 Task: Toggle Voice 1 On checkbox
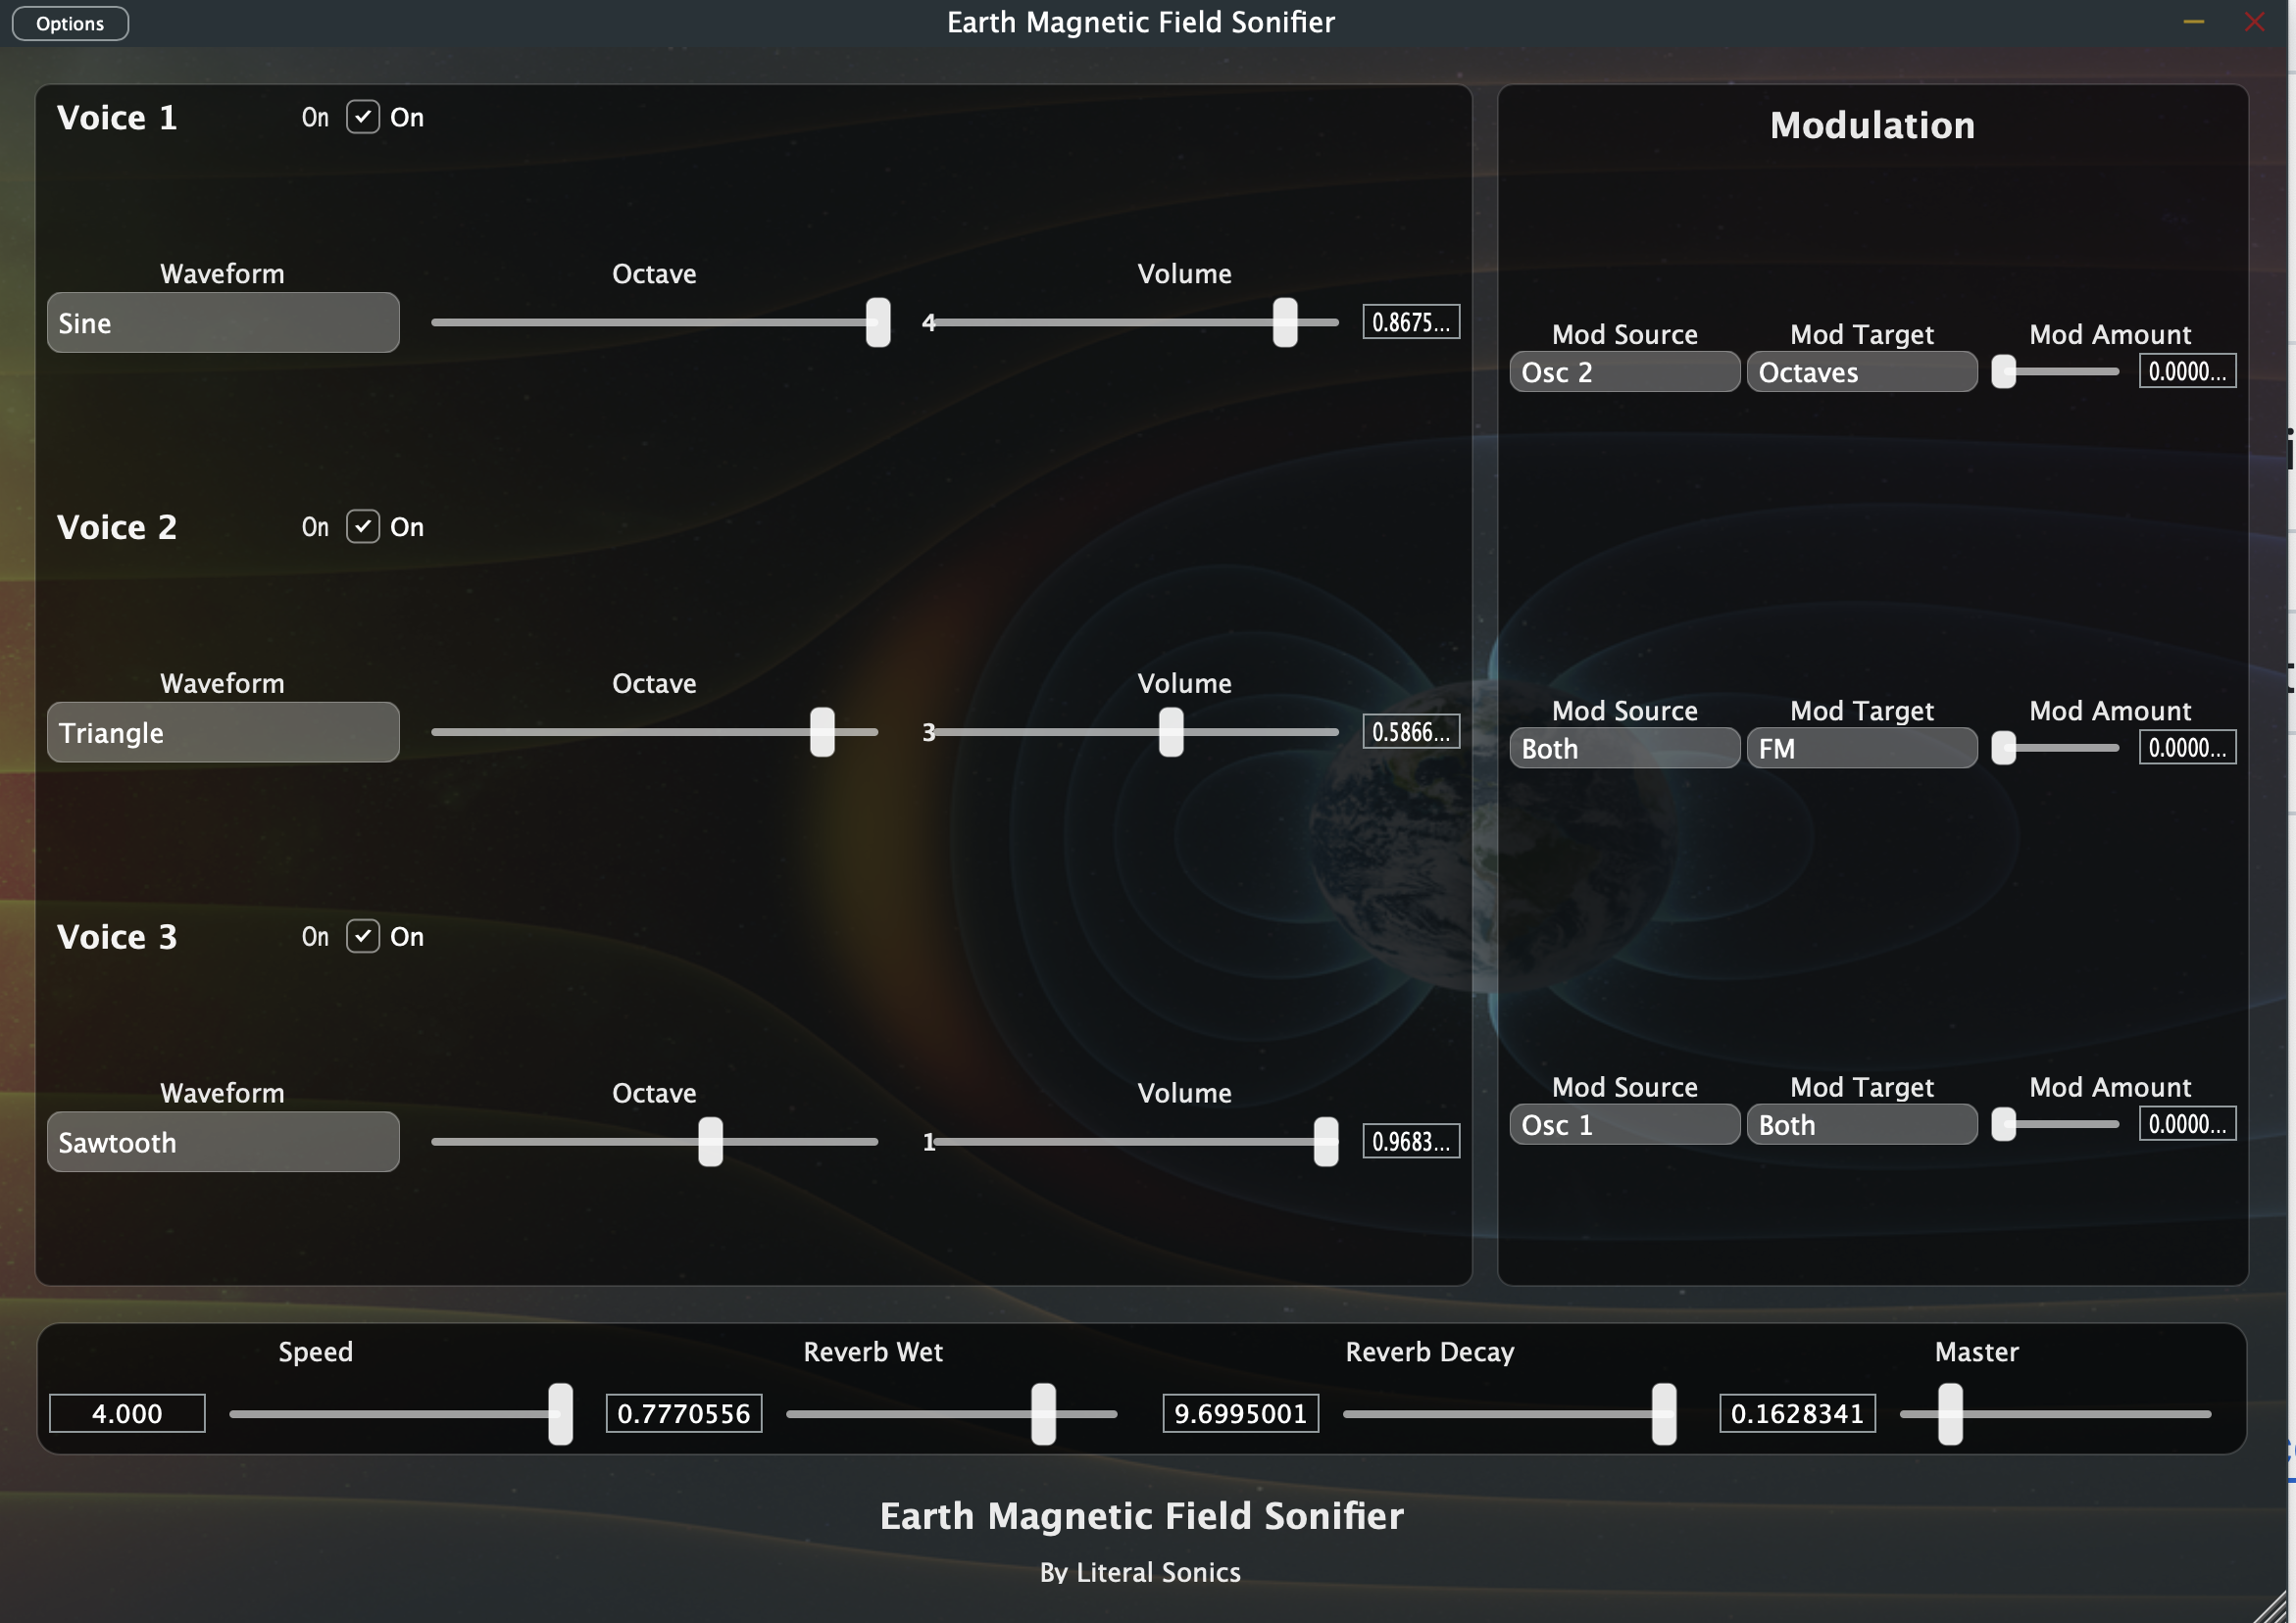coord(363,117)
